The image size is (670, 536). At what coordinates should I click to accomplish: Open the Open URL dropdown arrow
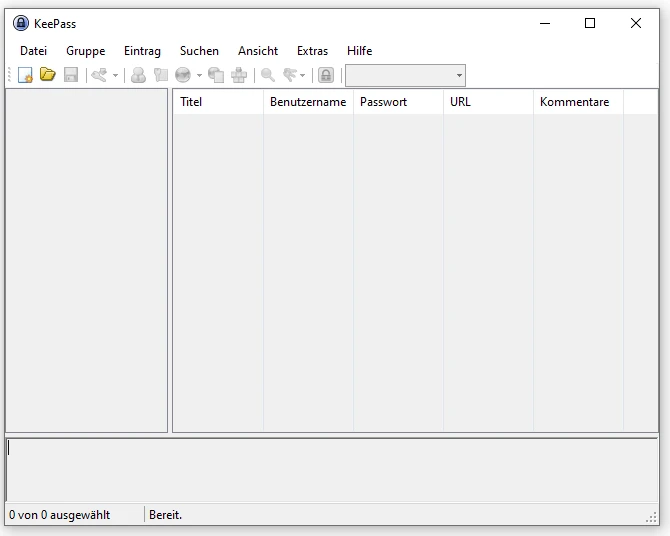pyautogui.click(x=199, y=76)
